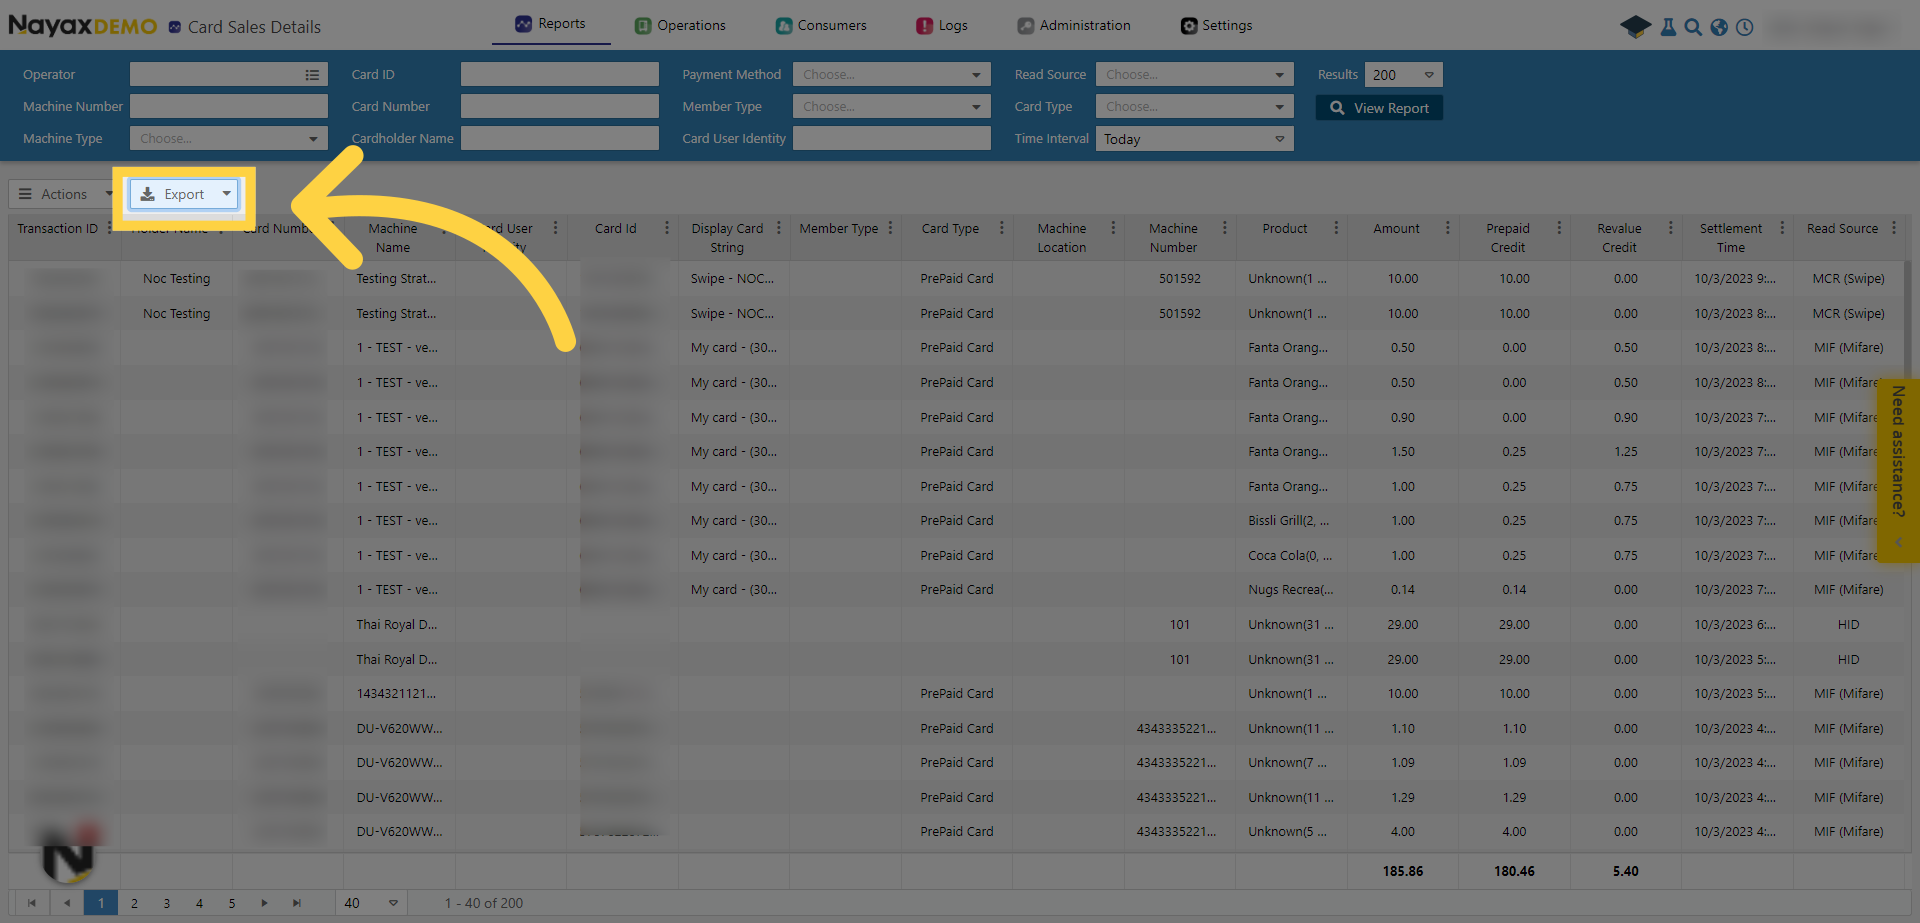Open the Settings menu

(1216, 26)
